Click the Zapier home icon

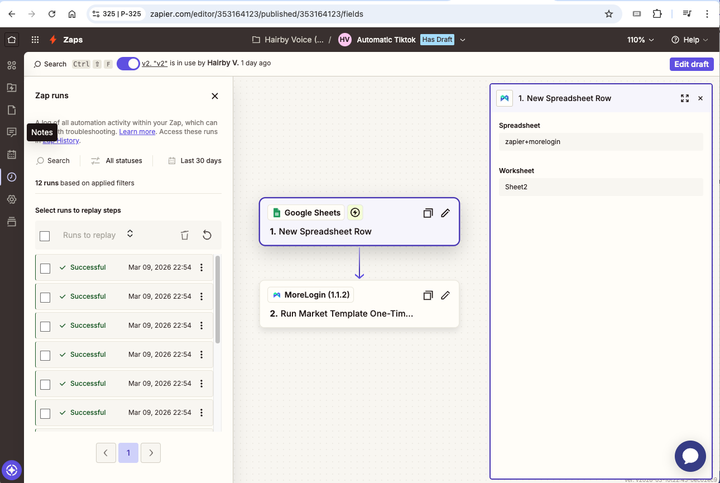point(11,39)
